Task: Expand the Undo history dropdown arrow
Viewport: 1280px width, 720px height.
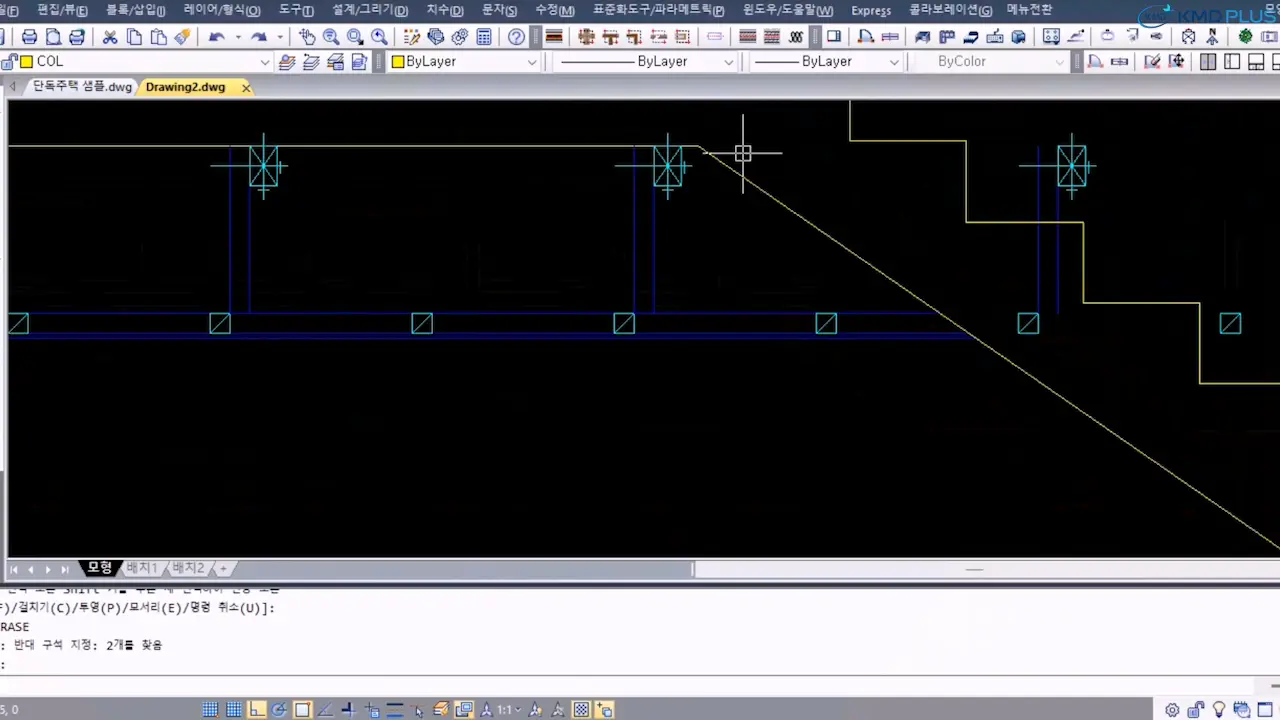Action: click(238, 37)
